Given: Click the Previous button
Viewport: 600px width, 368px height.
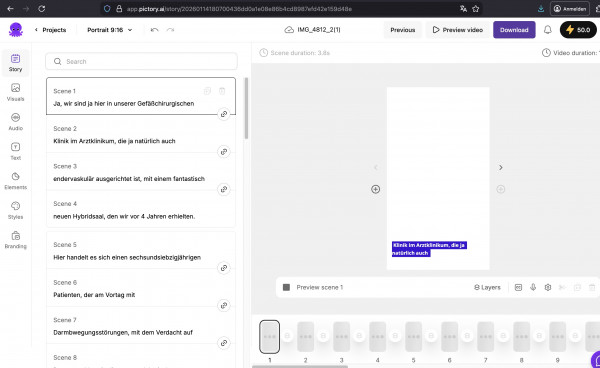Looking at the screenshot, I should [x=403, y=30].
